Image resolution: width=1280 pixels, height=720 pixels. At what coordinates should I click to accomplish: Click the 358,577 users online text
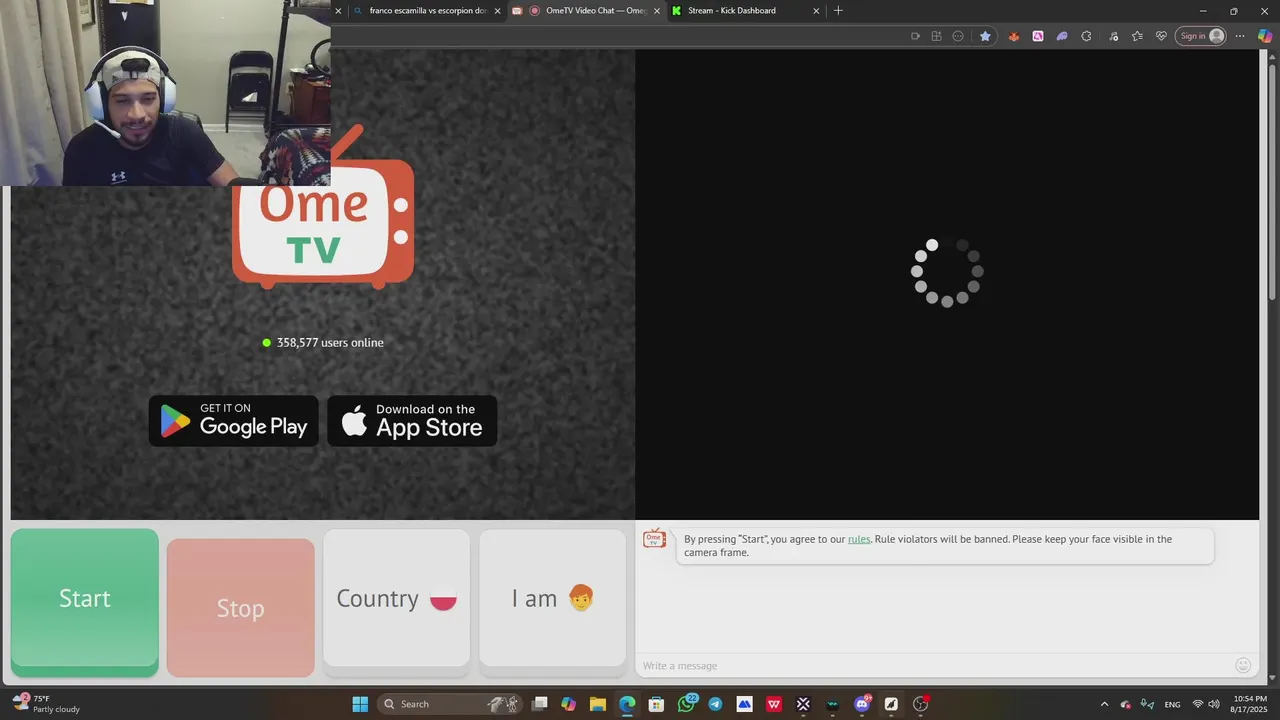point(330,342)
